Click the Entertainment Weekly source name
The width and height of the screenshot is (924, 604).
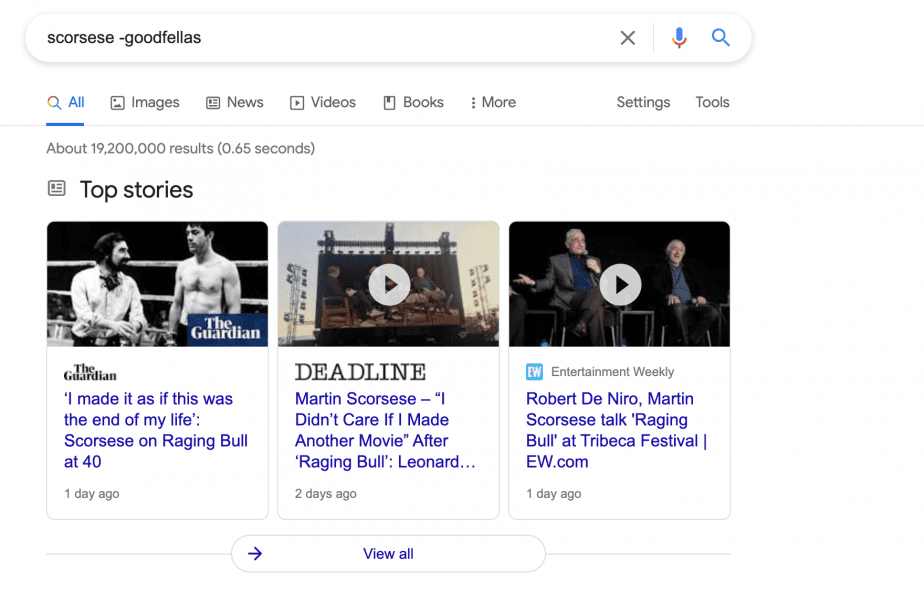pos(612,372)
